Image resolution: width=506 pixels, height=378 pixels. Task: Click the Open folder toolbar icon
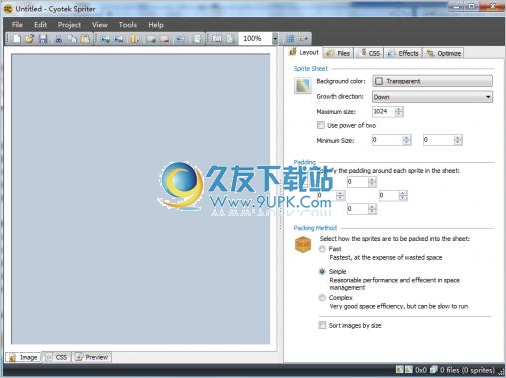pyautogui.click(x=30, y=39)
